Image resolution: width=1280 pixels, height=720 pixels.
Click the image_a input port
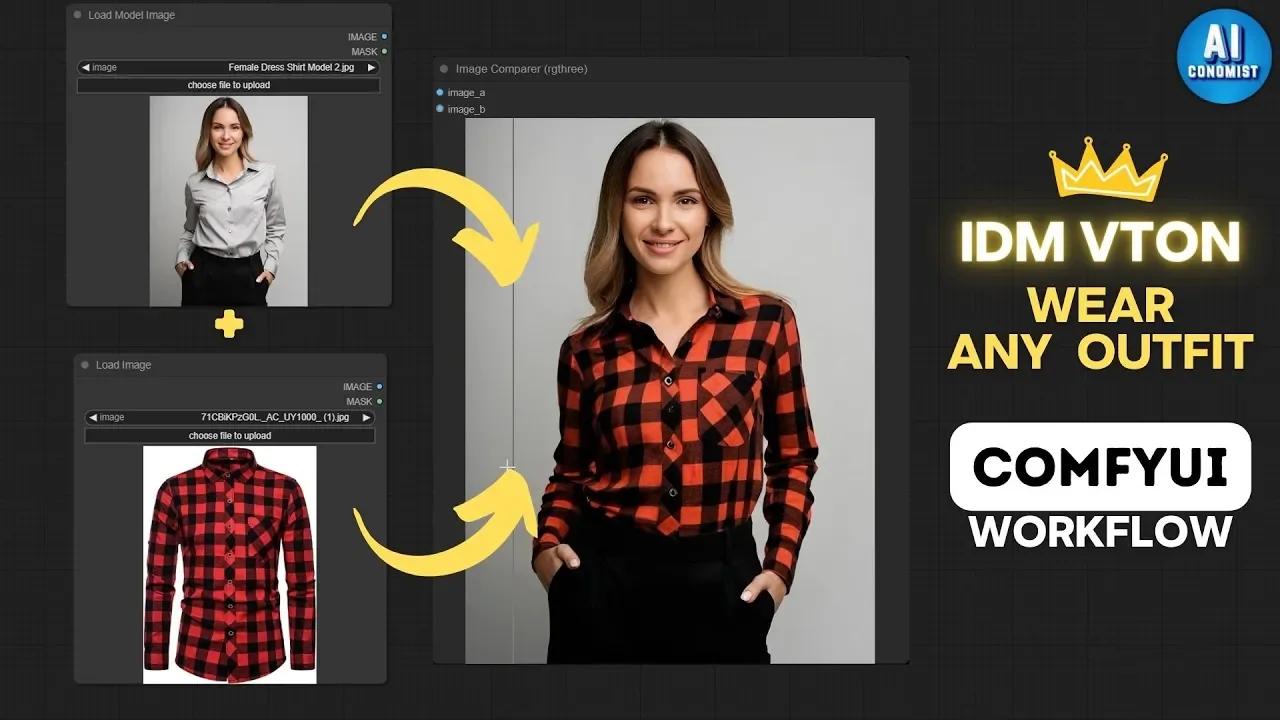tap(440, 92)
